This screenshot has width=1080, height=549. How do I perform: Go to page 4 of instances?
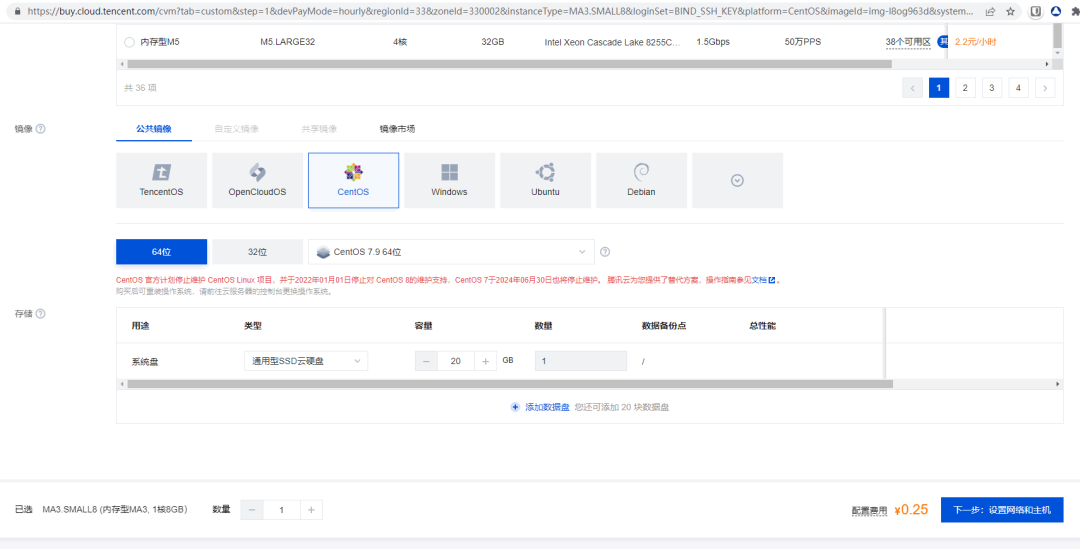point(1018,87)
